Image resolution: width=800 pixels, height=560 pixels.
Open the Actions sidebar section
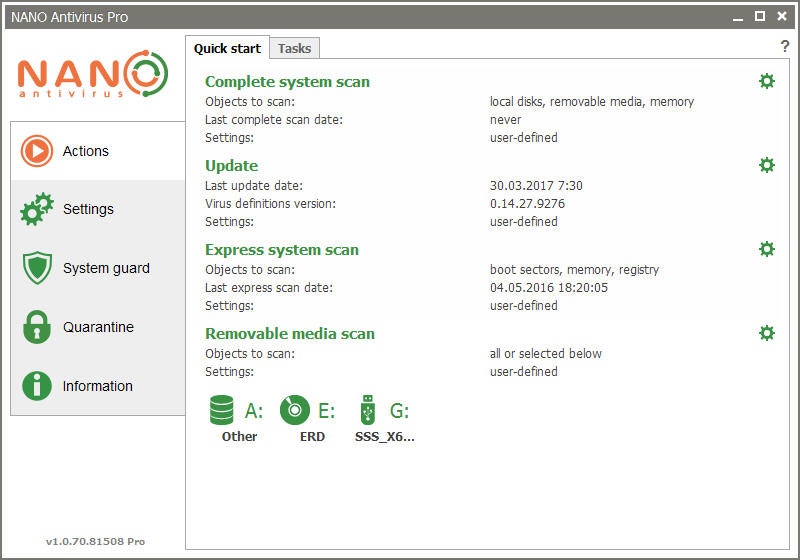[97, 151]
